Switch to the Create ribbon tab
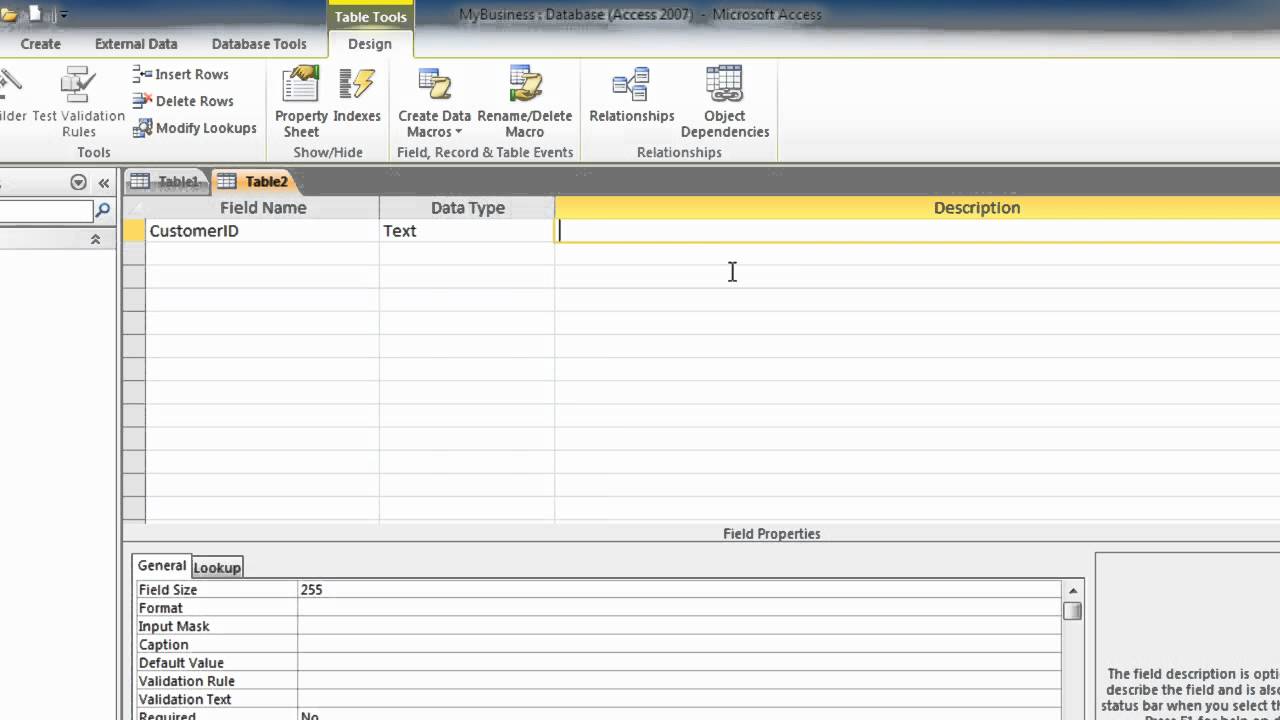Screen dimensions: 1280x720 pos(41,44)
